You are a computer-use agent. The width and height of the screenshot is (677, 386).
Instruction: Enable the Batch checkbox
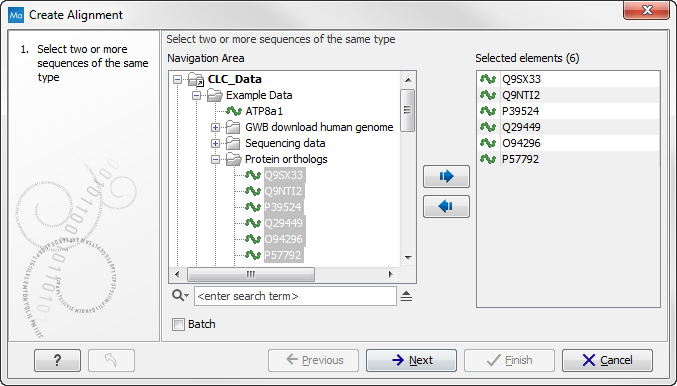178,324
